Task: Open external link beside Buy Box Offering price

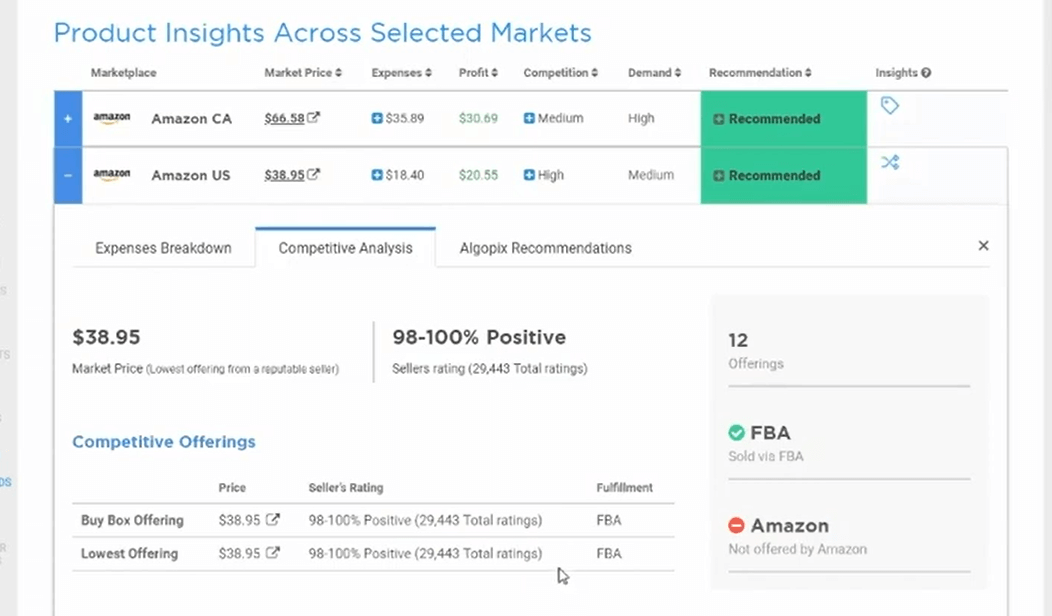Action: (271, 520)
